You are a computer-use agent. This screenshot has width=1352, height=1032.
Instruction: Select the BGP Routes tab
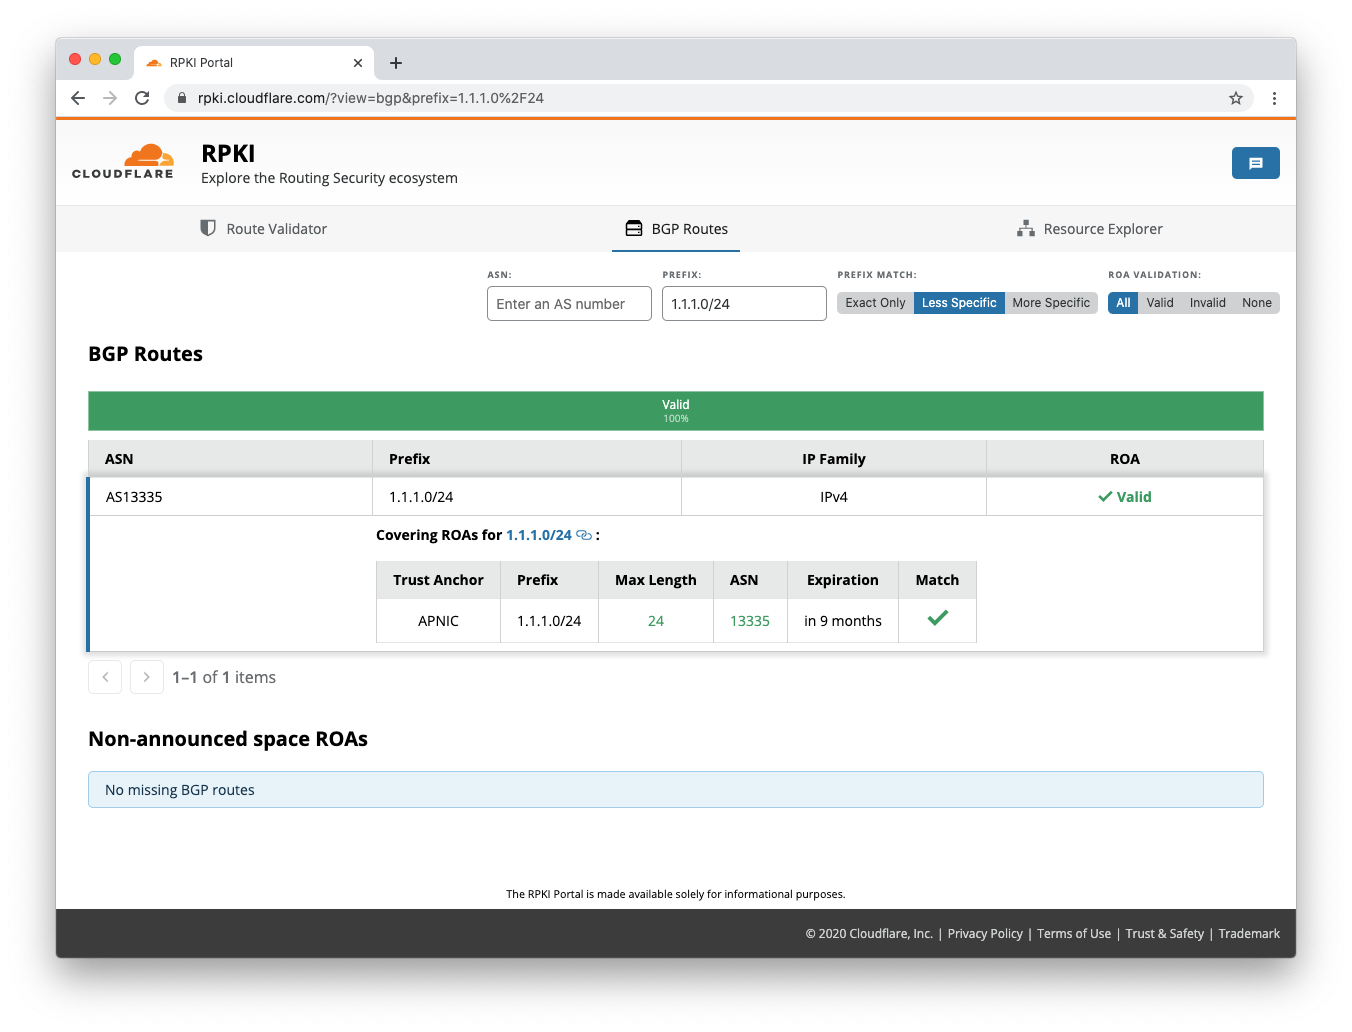676,229
